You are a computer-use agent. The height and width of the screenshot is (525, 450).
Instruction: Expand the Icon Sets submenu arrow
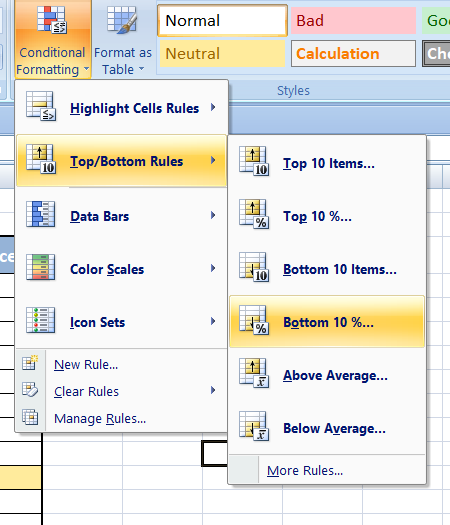point(213,321)
